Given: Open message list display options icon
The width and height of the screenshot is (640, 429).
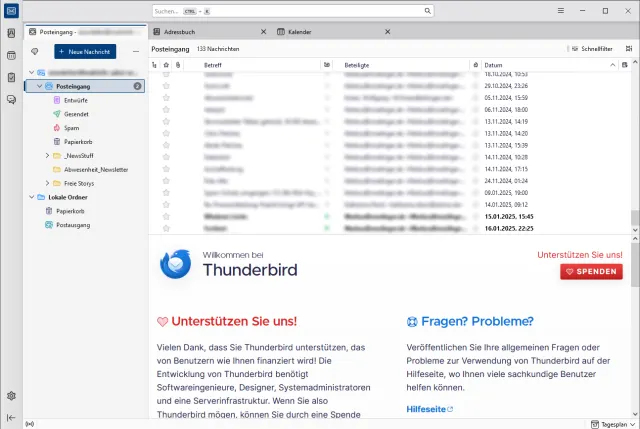Looking at the screenshot, I should pos(629,49).
